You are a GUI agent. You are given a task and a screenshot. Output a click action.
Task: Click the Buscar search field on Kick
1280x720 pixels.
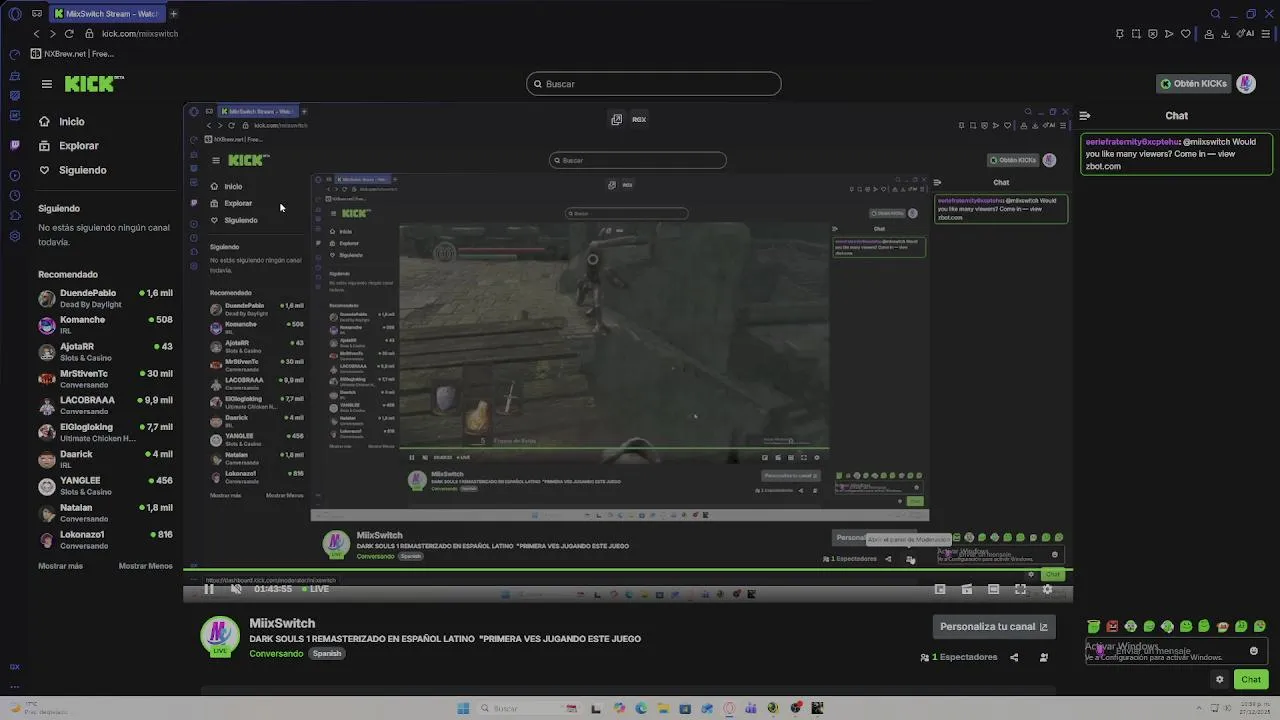654,84
